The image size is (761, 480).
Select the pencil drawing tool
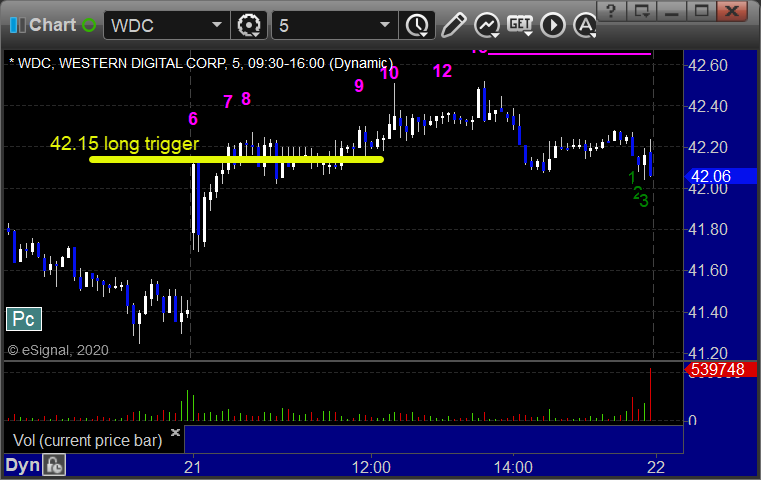click(x=453, y=25)
